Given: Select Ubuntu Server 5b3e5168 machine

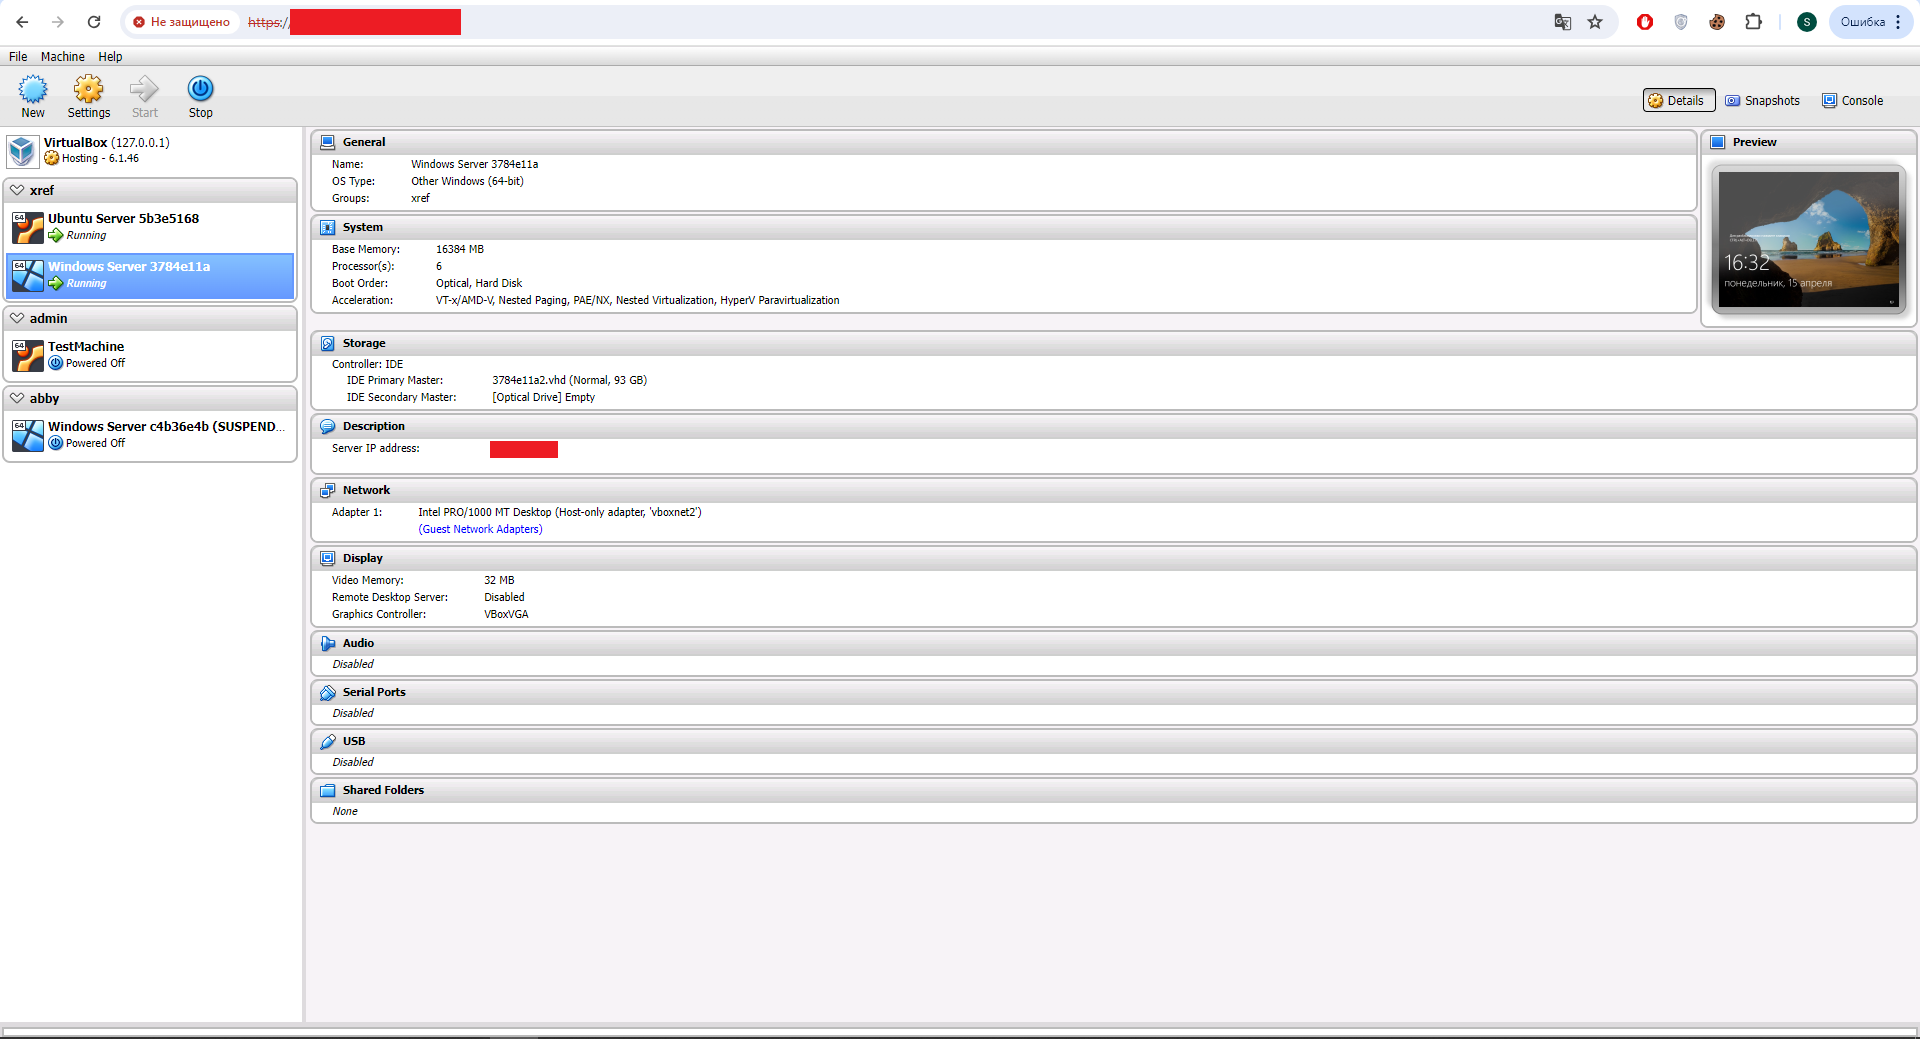Looking at the screenshot, I should point(150,228).
